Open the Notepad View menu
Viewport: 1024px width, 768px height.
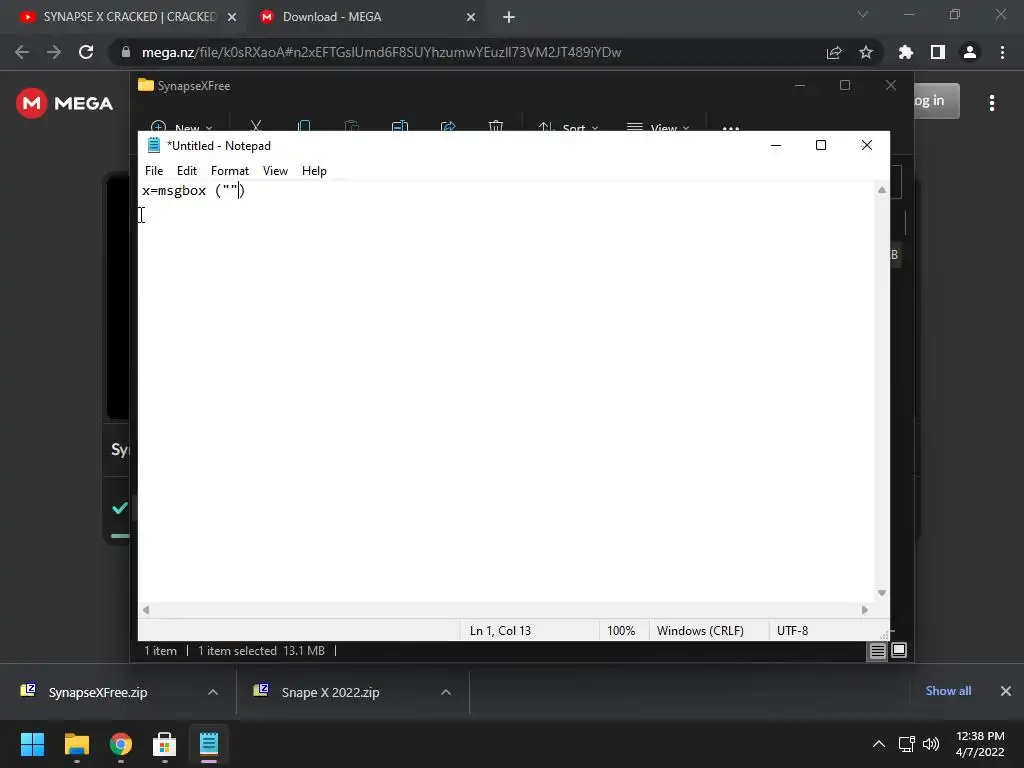[x=275, y=170]
